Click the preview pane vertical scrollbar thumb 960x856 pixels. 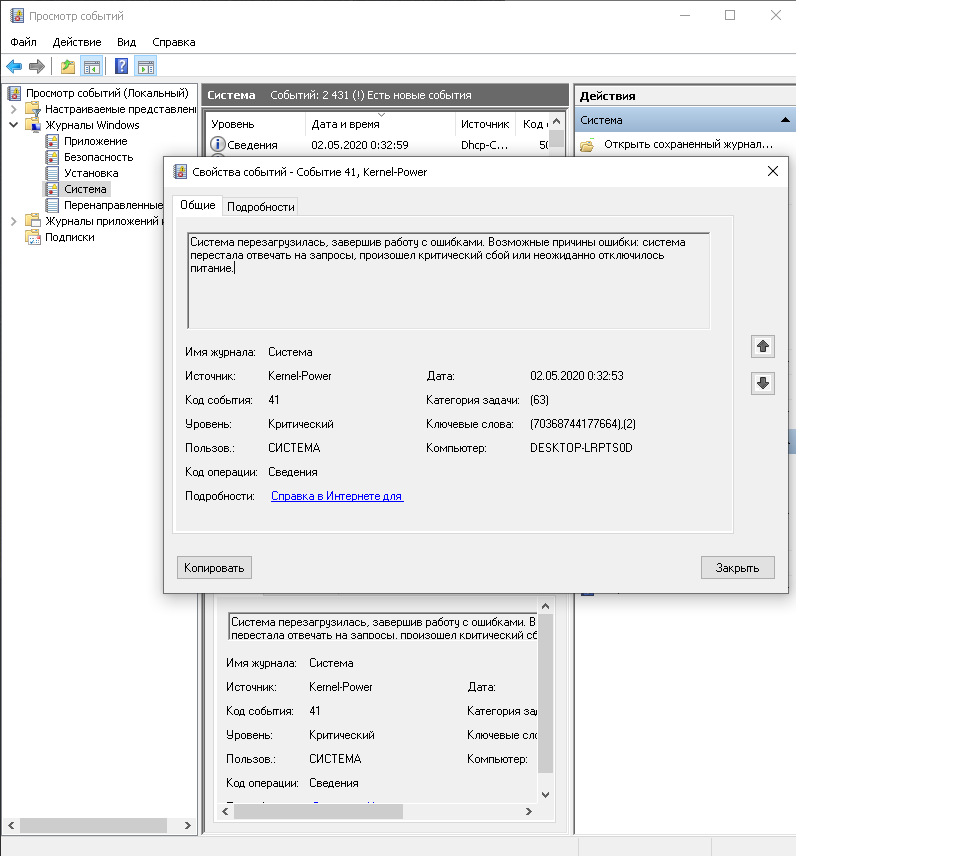point(545,694)
